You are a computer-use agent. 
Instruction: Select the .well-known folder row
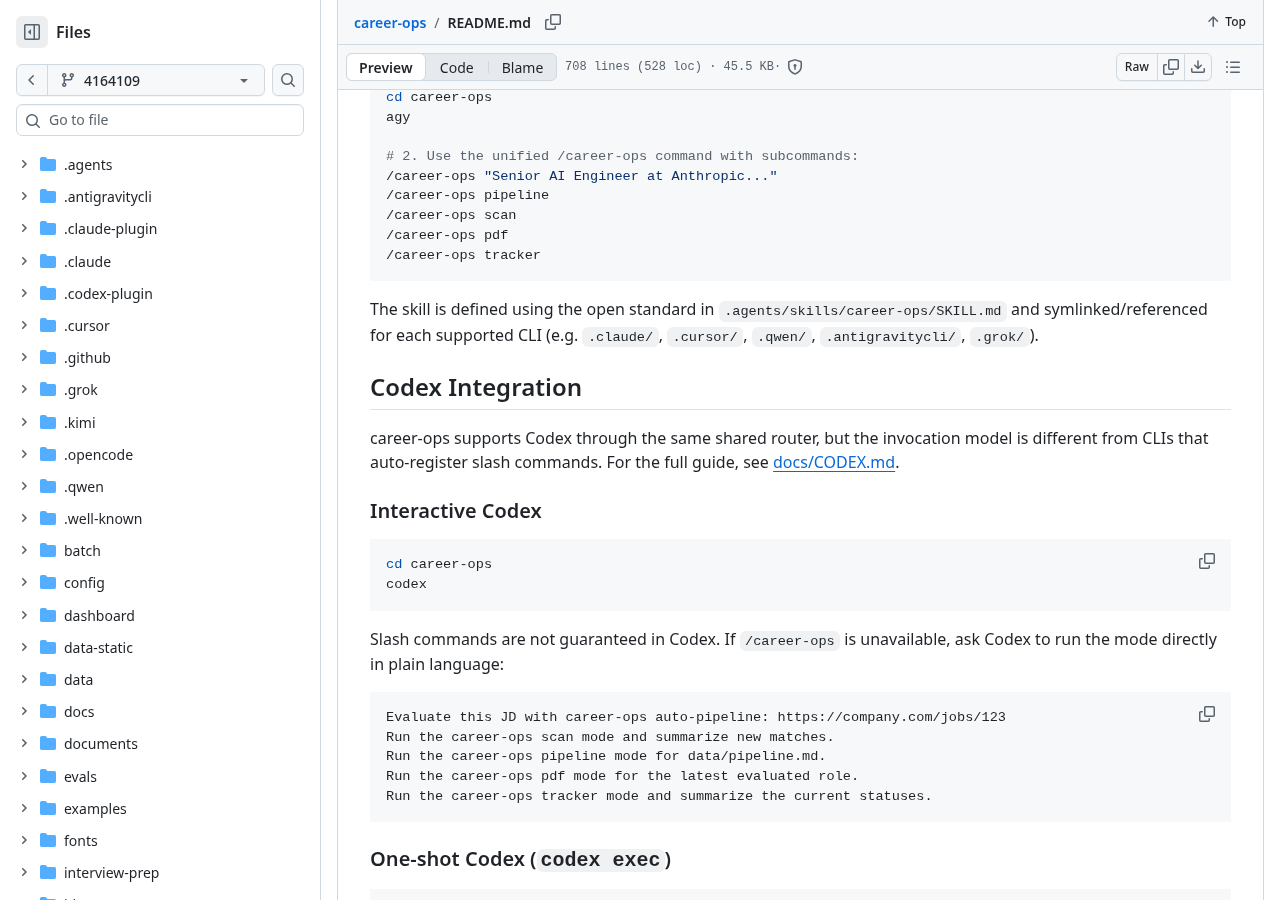(160, 518)
